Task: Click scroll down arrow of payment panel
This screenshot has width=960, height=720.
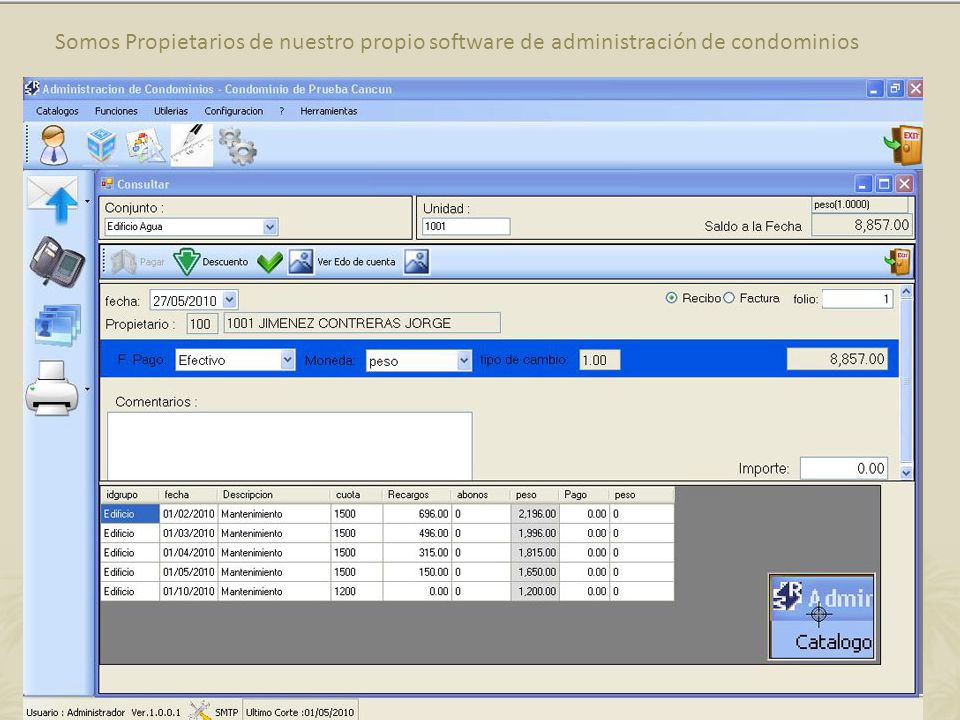Action: point(906,472)
